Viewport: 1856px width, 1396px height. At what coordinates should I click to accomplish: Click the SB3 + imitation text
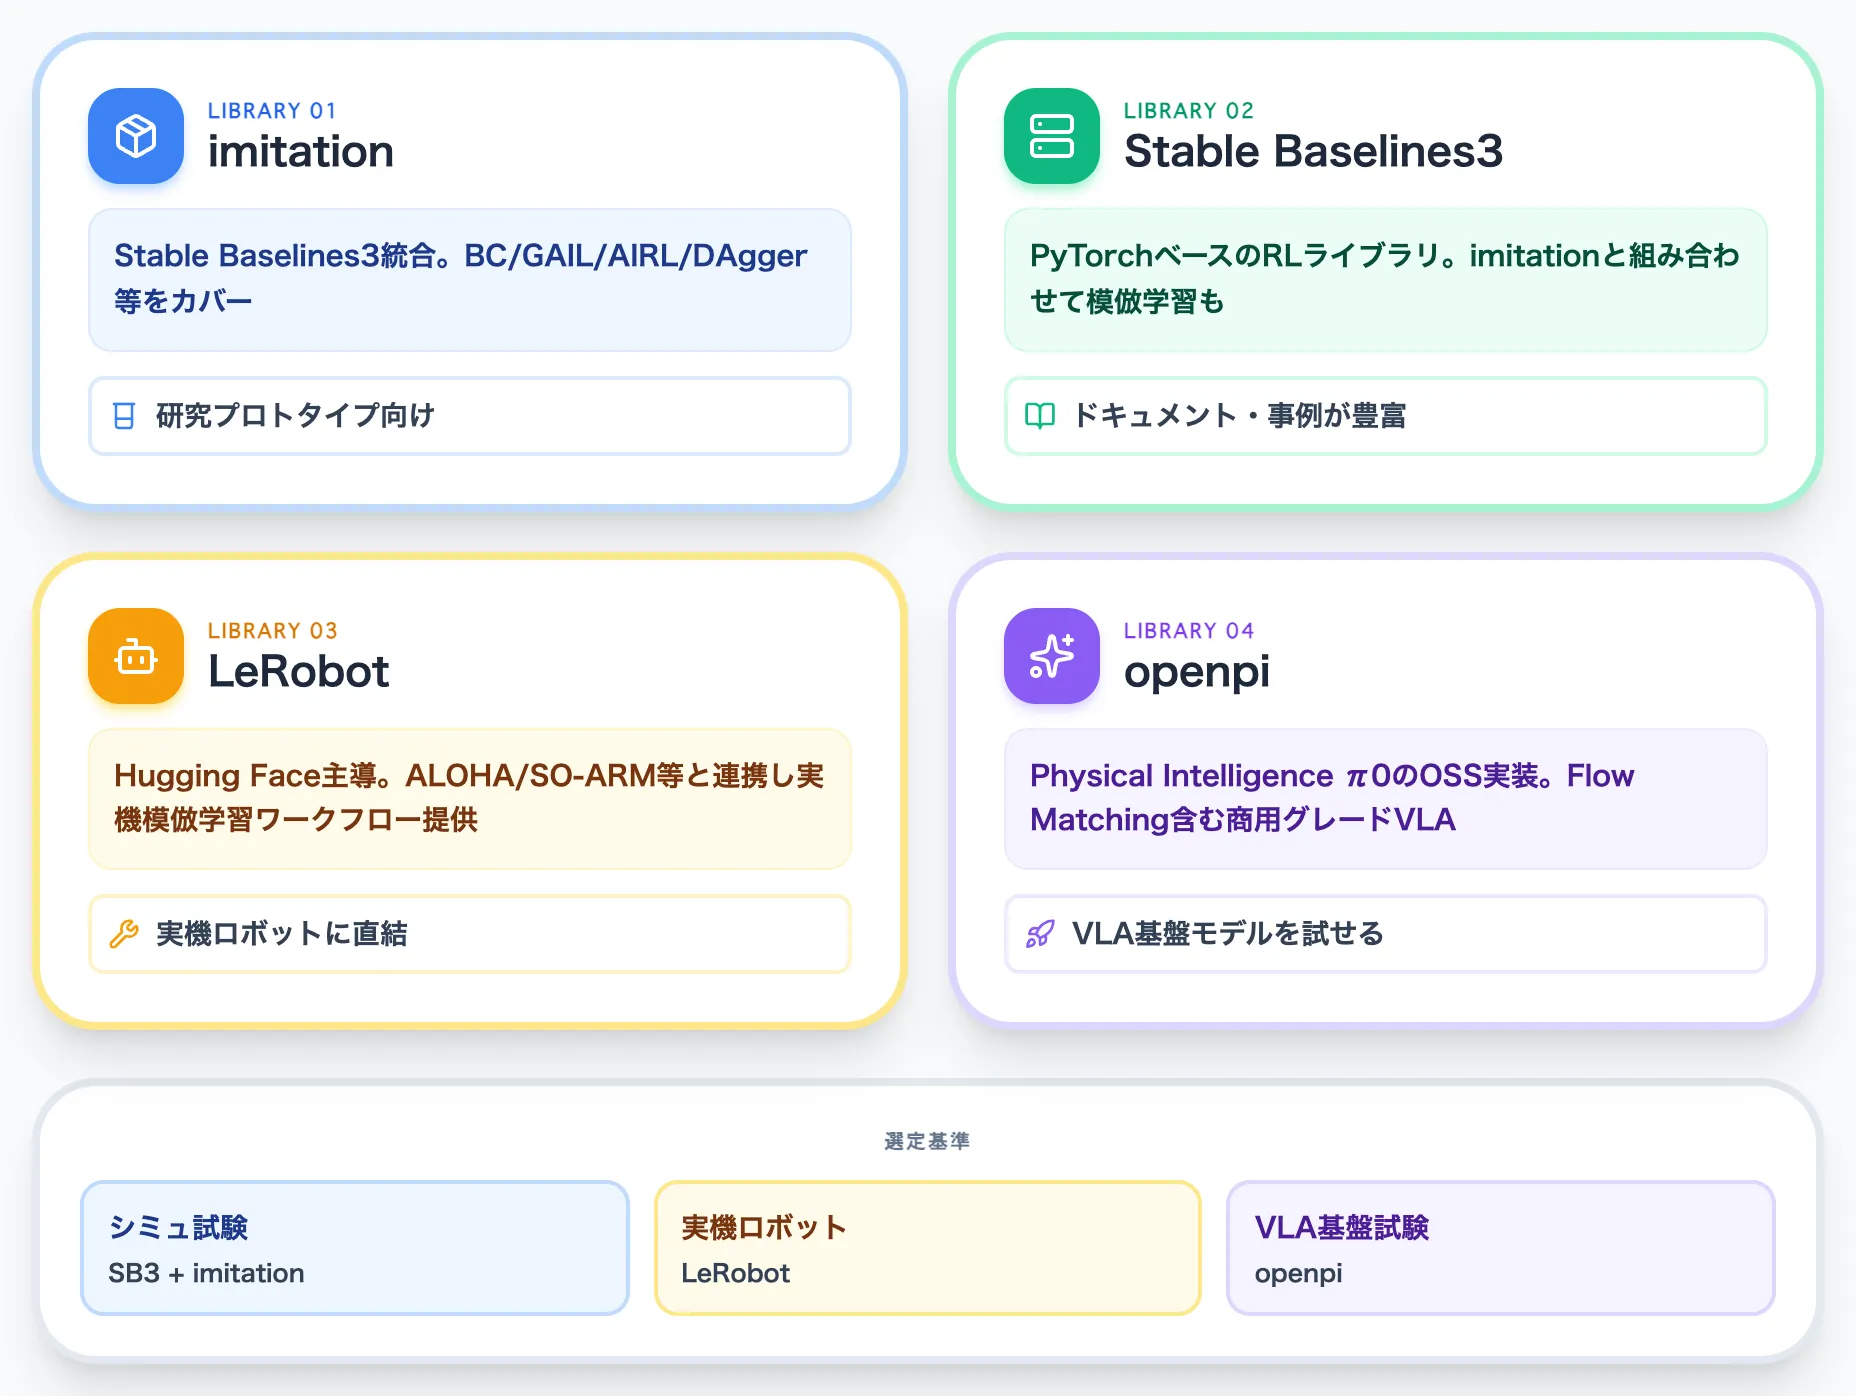tap(206, 1273)
